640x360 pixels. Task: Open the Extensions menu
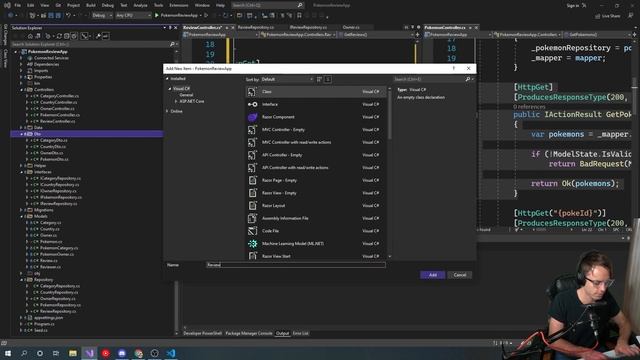click(179, 5)
